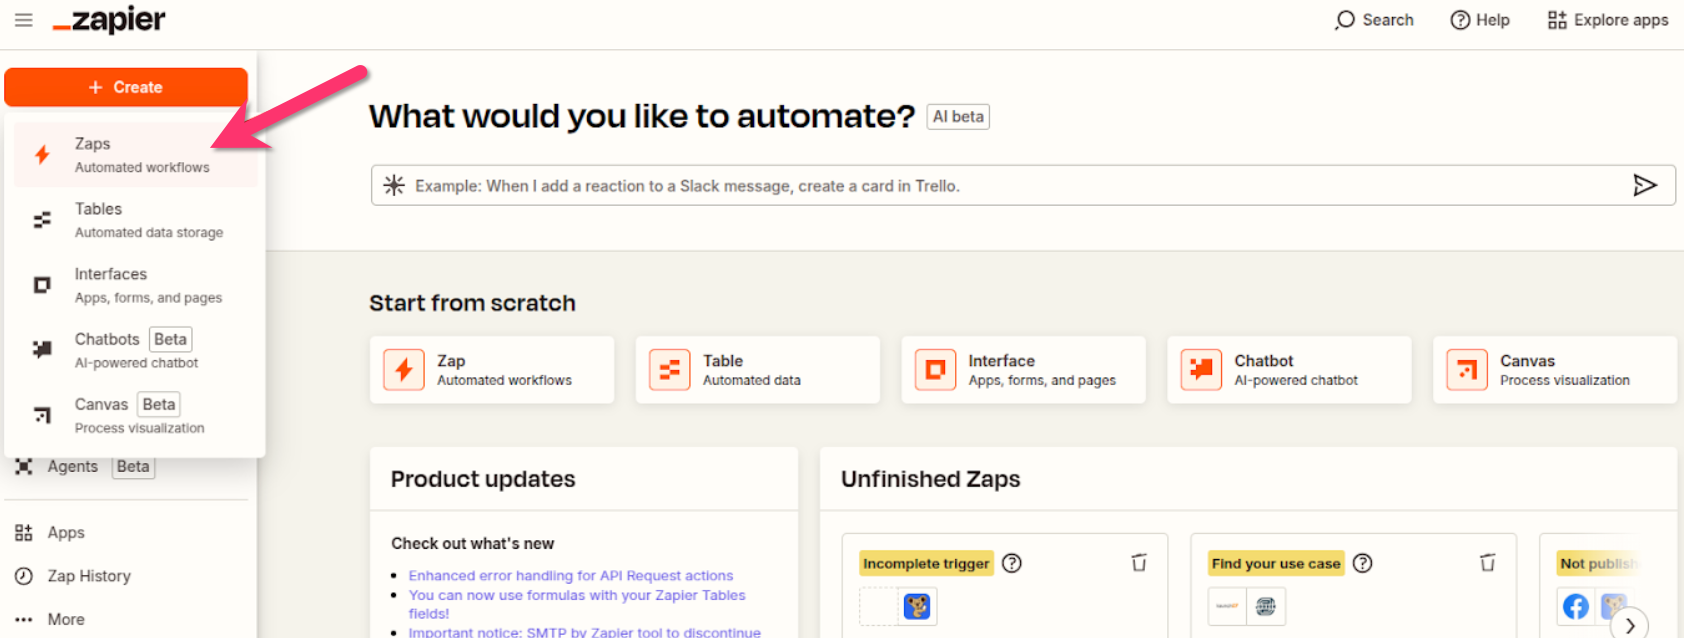Open Search in the top bar
The height and width of the screenshot is (638, 1684).
(1374, 20)
